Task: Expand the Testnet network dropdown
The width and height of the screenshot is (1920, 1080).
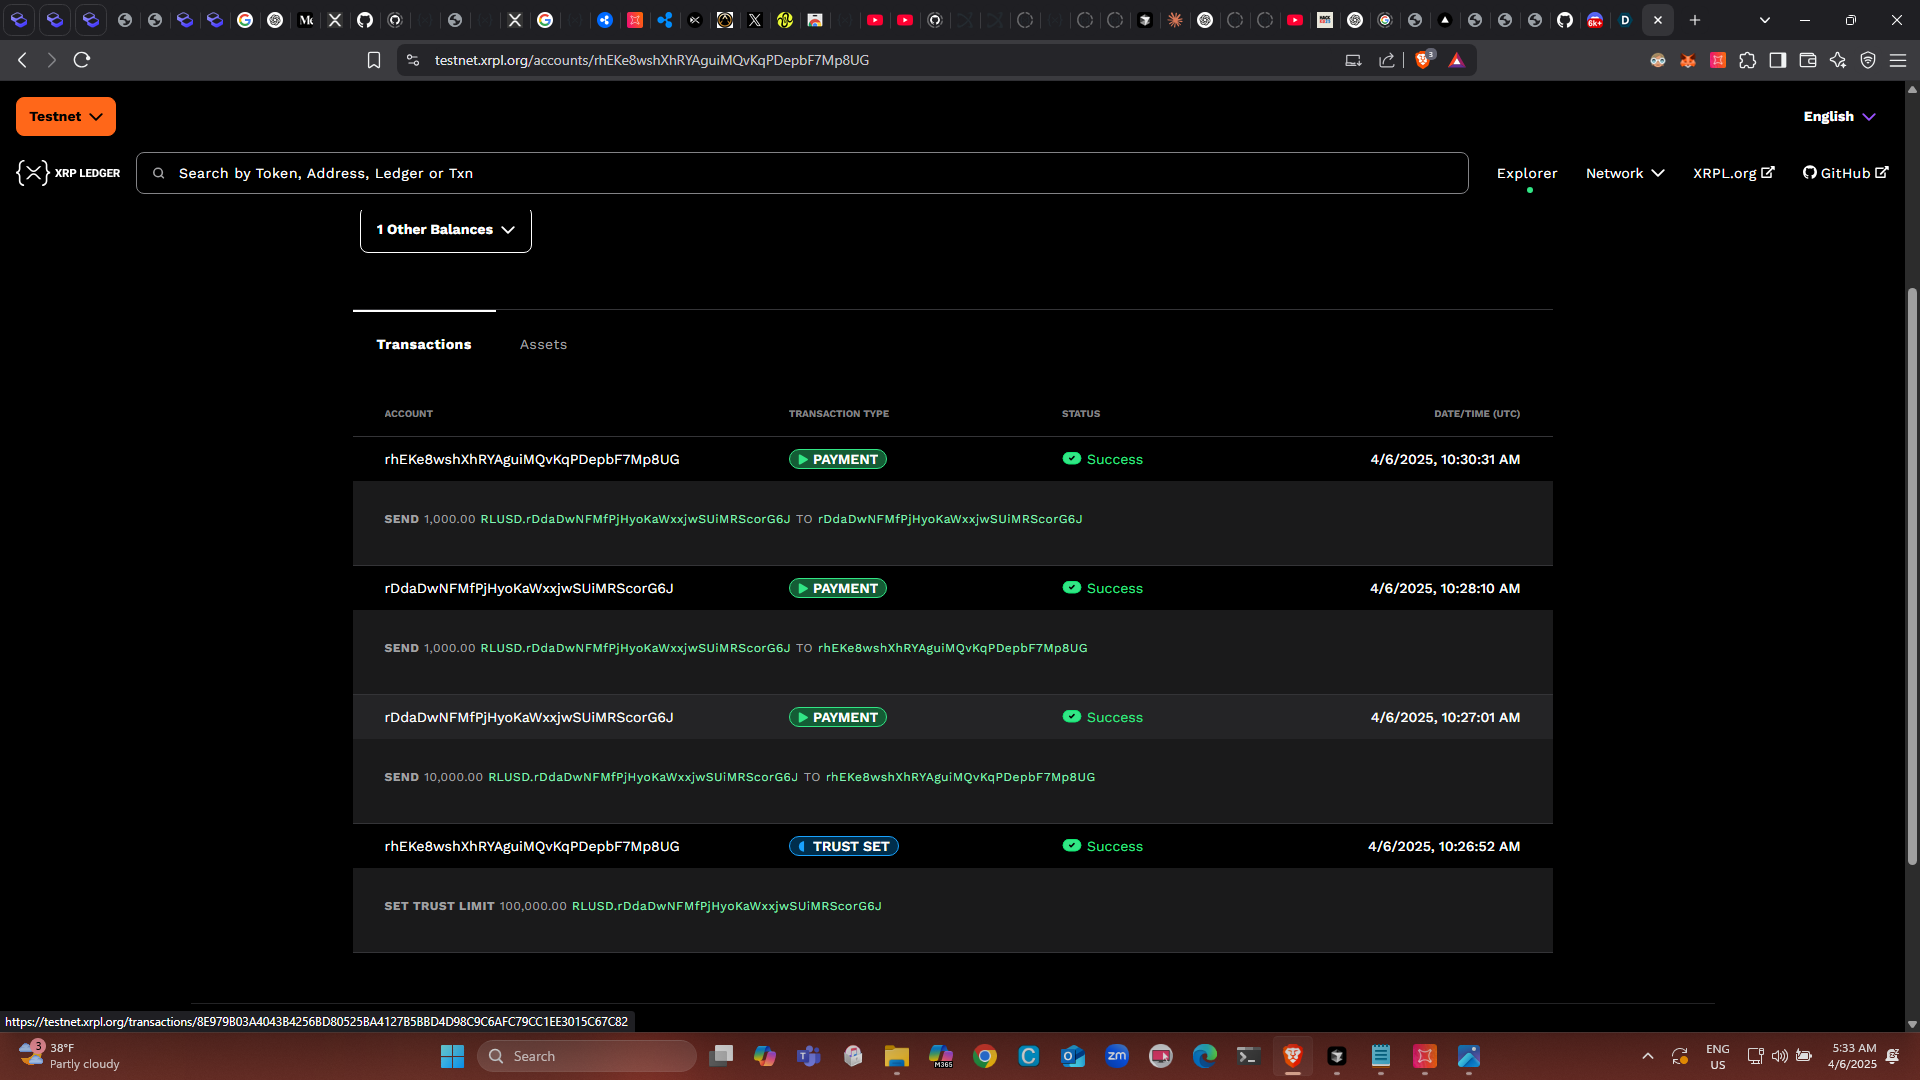Action: (66, 116)
